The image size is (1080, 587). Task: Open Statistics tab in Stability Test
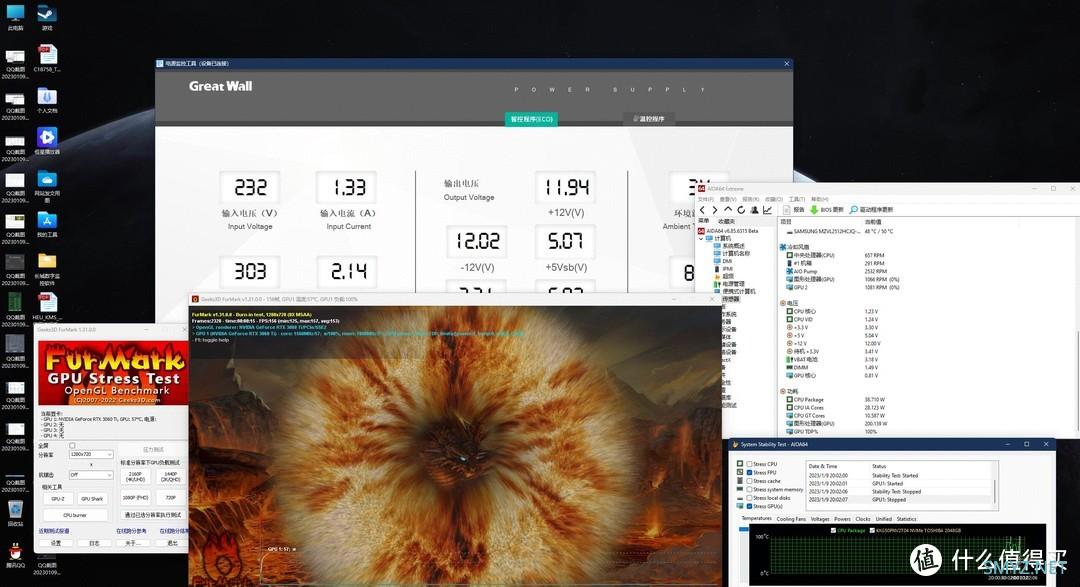(906, 519)
